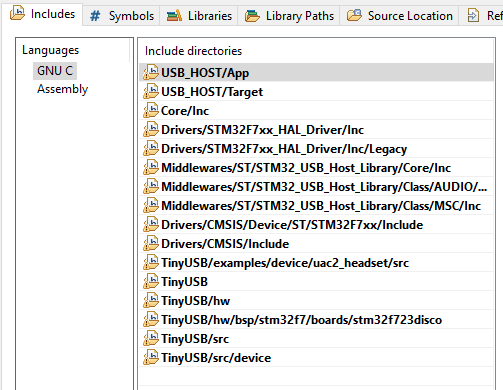
Task: Select Drivers/CMSIS/Device/ST/STM32F7xx/Include entry
Action: (x=316, y=225)
